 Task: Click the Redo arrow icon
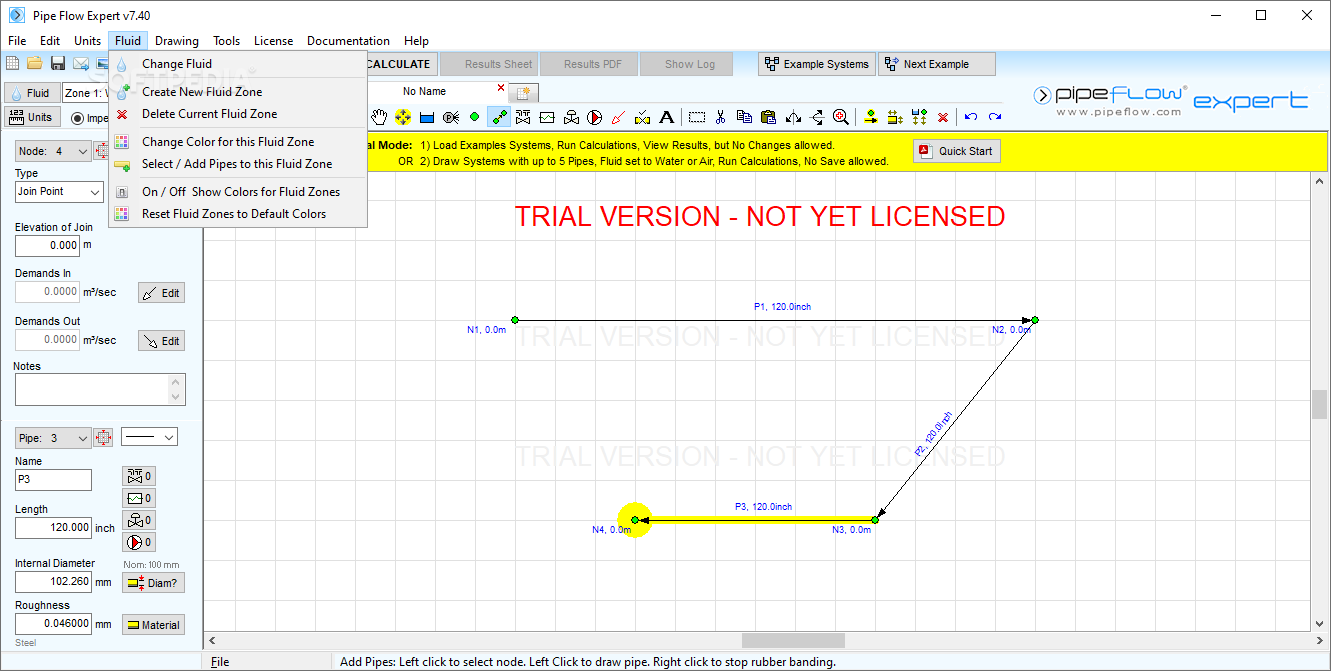click(x=995, y=117)
